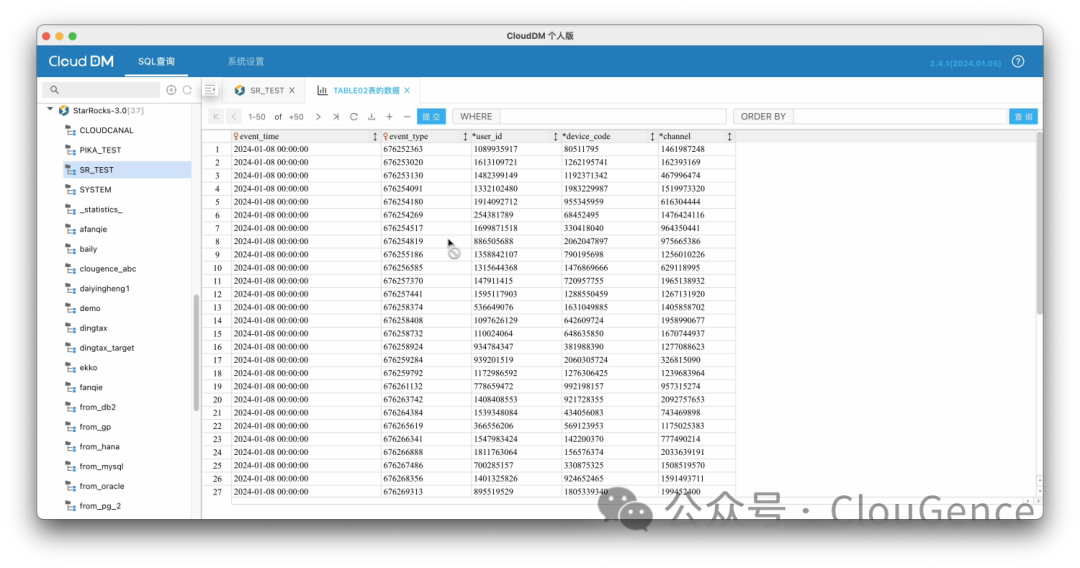Click the SYSTEM database icon
This screenshot has height=568, width=1080.
tap(70, 189)
